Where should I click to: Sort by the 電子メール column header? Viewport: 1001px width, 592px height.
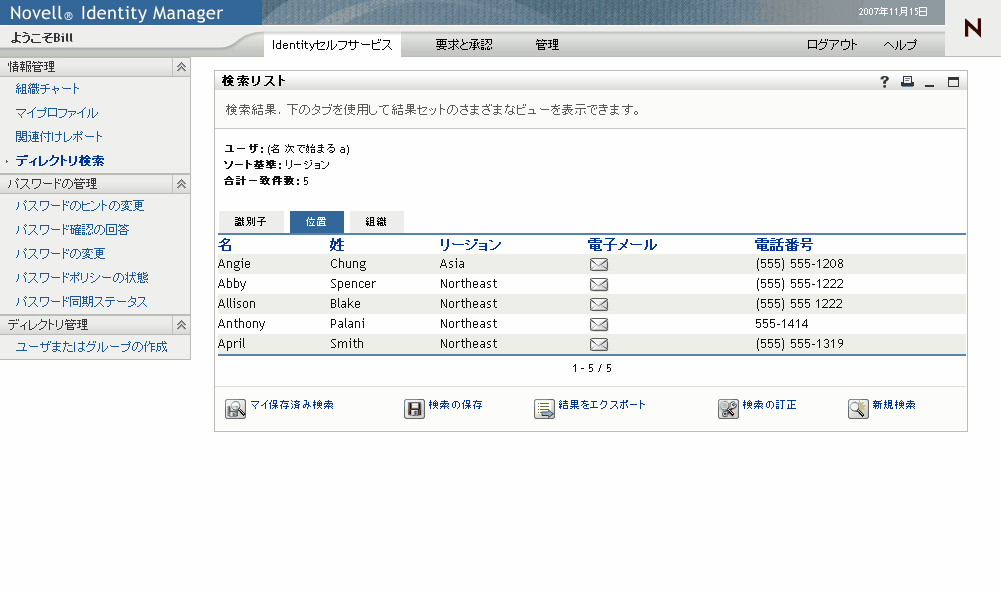[x=622, y=245]
